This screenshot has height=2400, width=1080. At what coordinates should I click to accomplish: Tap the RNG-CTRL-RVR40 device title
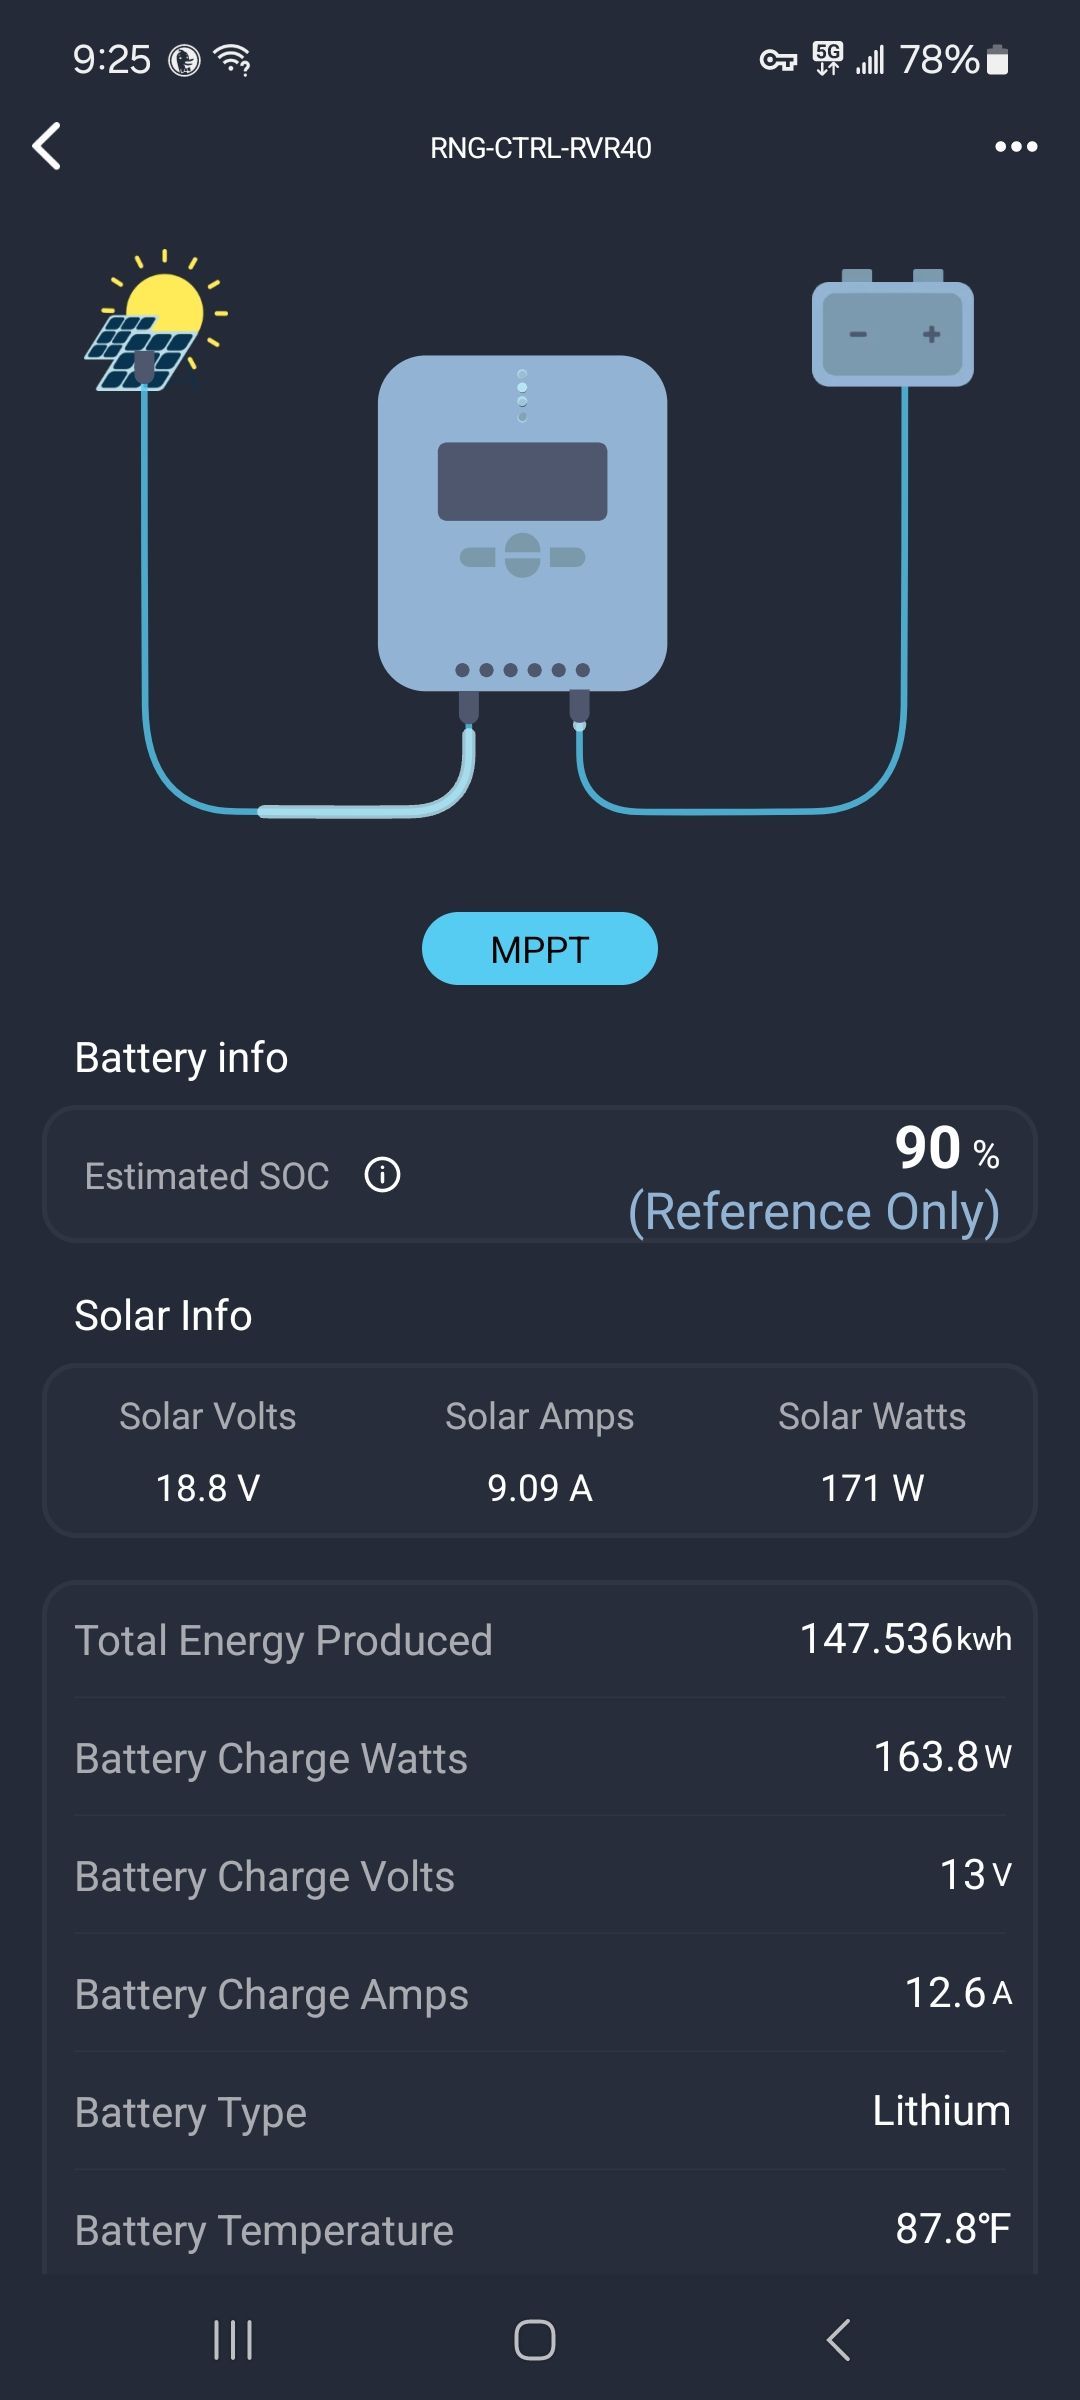click(540, 148)
